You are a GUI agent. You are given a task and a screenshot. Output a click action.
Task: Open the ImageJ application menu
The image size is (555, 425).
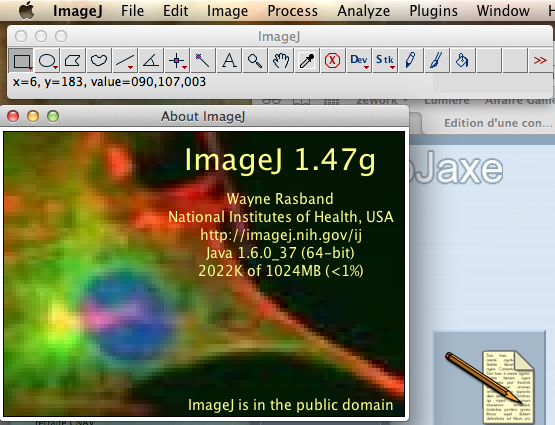pos(78,11)
